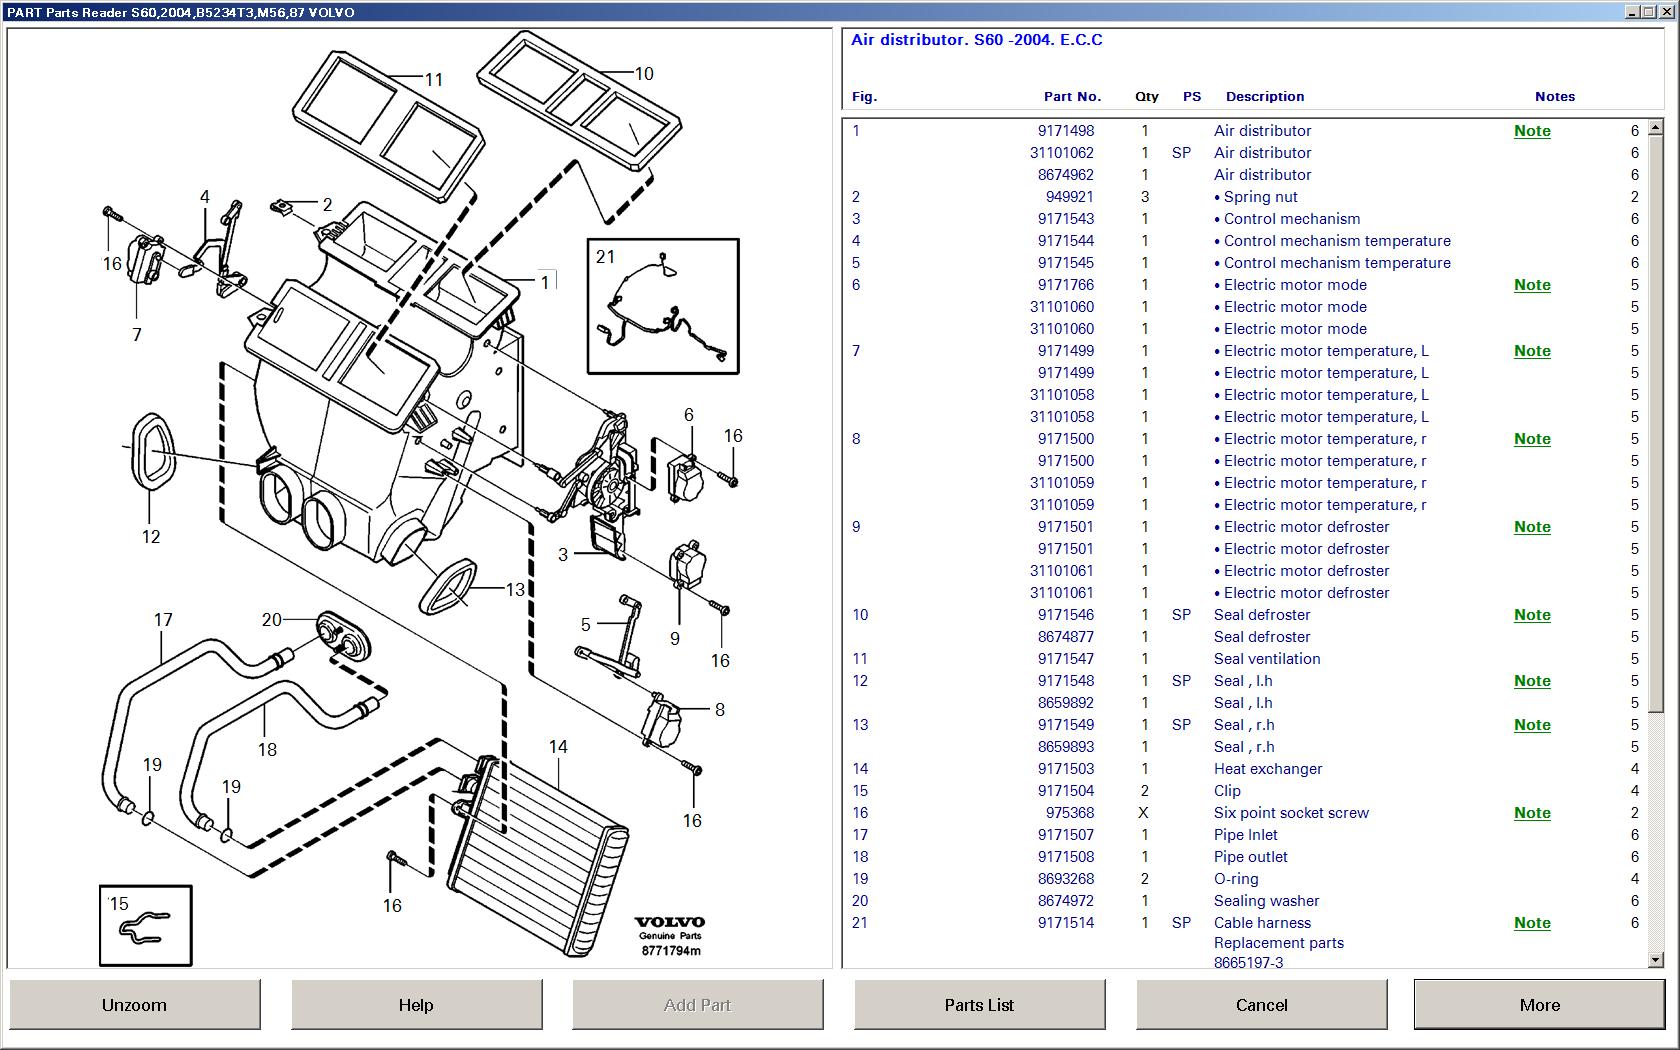Click the sealing washer drawing labeled 20
The height and width of the screenshot is (1050, 1680).
(342, 636)
